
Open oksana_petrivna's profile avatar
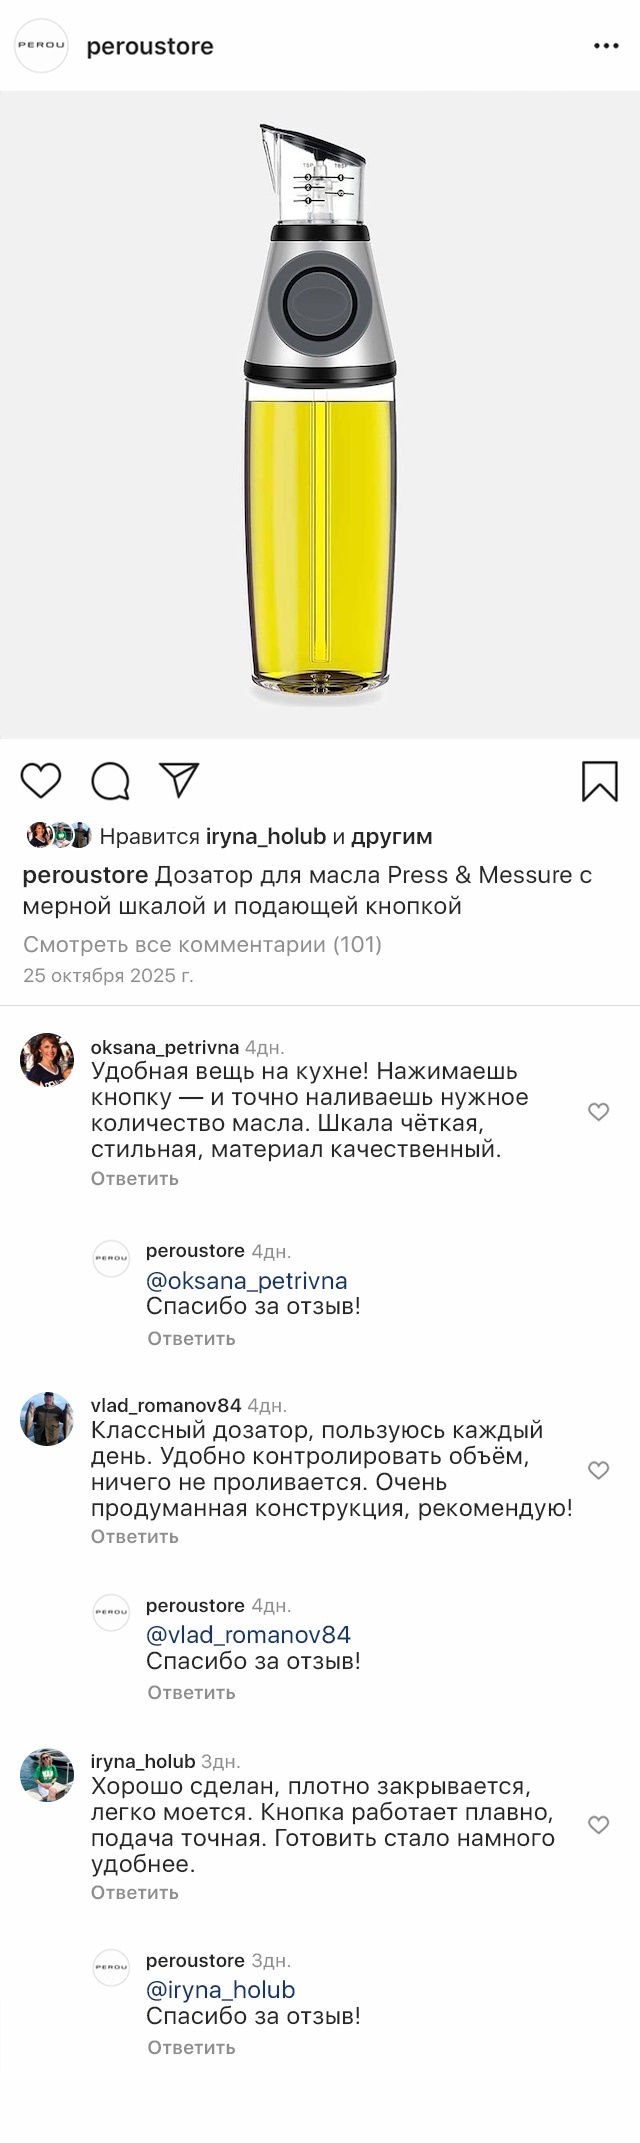pos(47,1058)
